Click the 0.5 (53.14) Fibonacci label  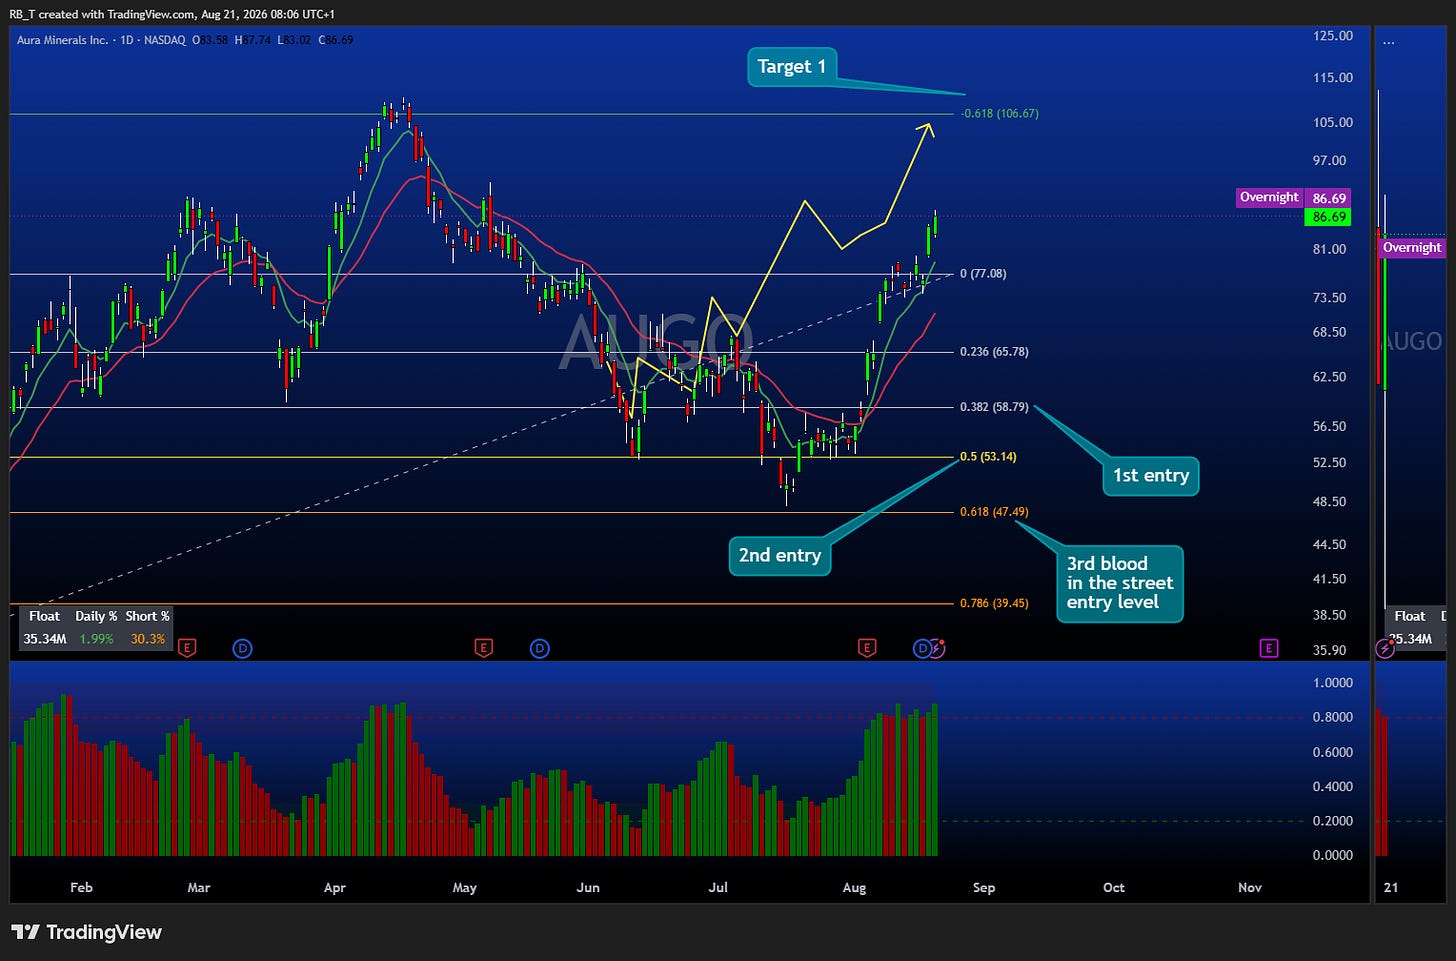click(x=988, y=457)
